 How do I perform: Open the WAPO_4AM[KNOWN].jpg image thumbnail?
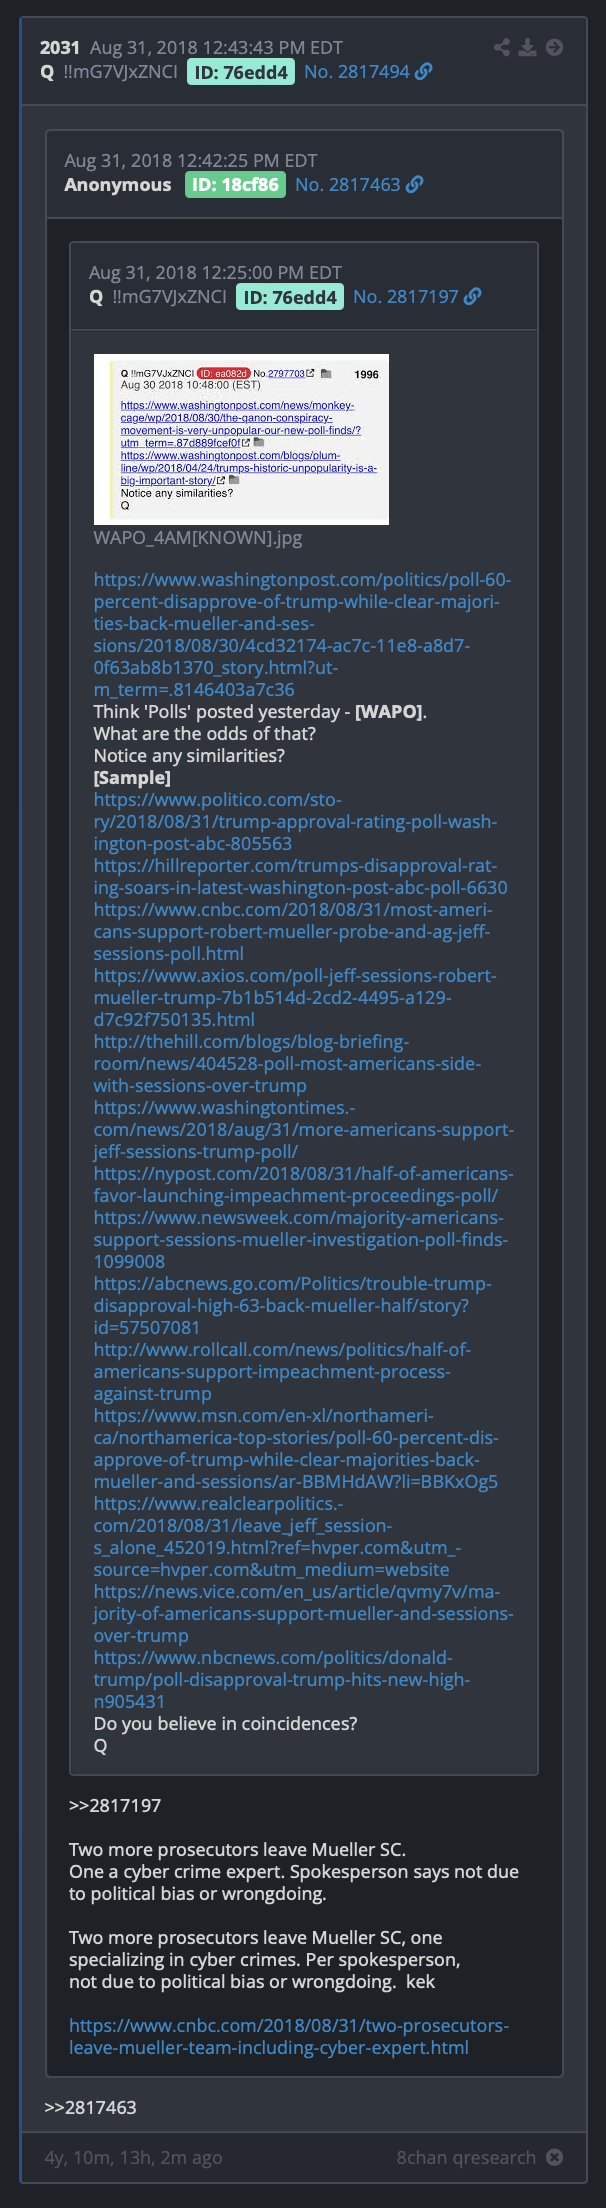[x=241, y=439]
